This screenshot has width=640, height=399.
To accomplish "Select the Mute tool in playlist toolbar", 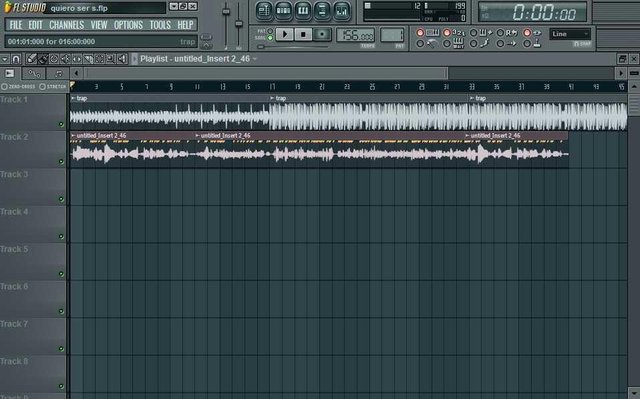I will tap(65, 59).
